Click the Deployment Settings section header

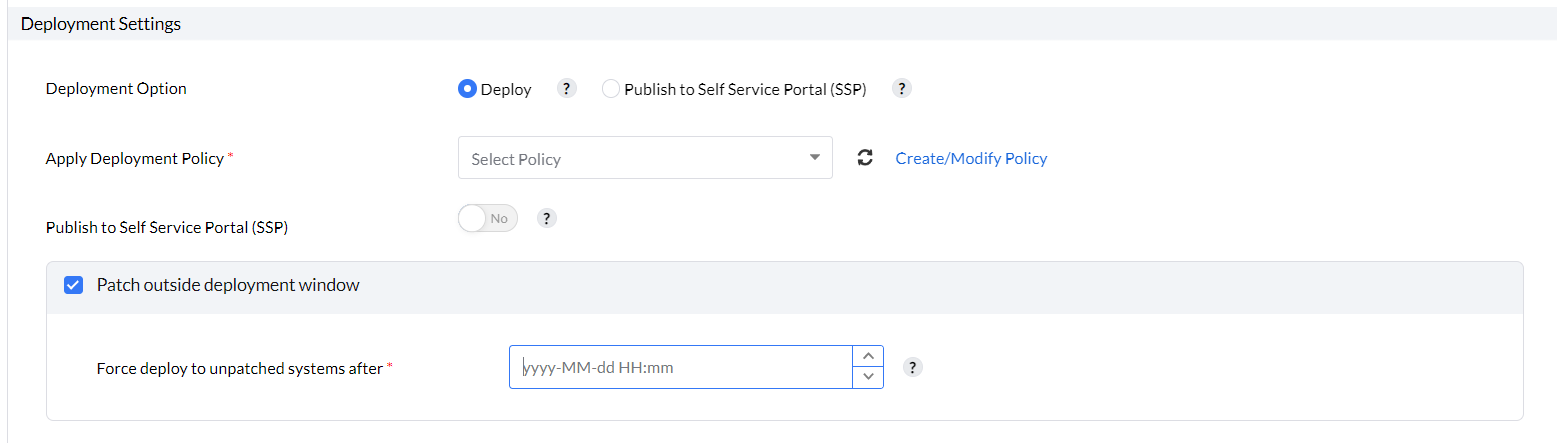(x=101, y=24)
